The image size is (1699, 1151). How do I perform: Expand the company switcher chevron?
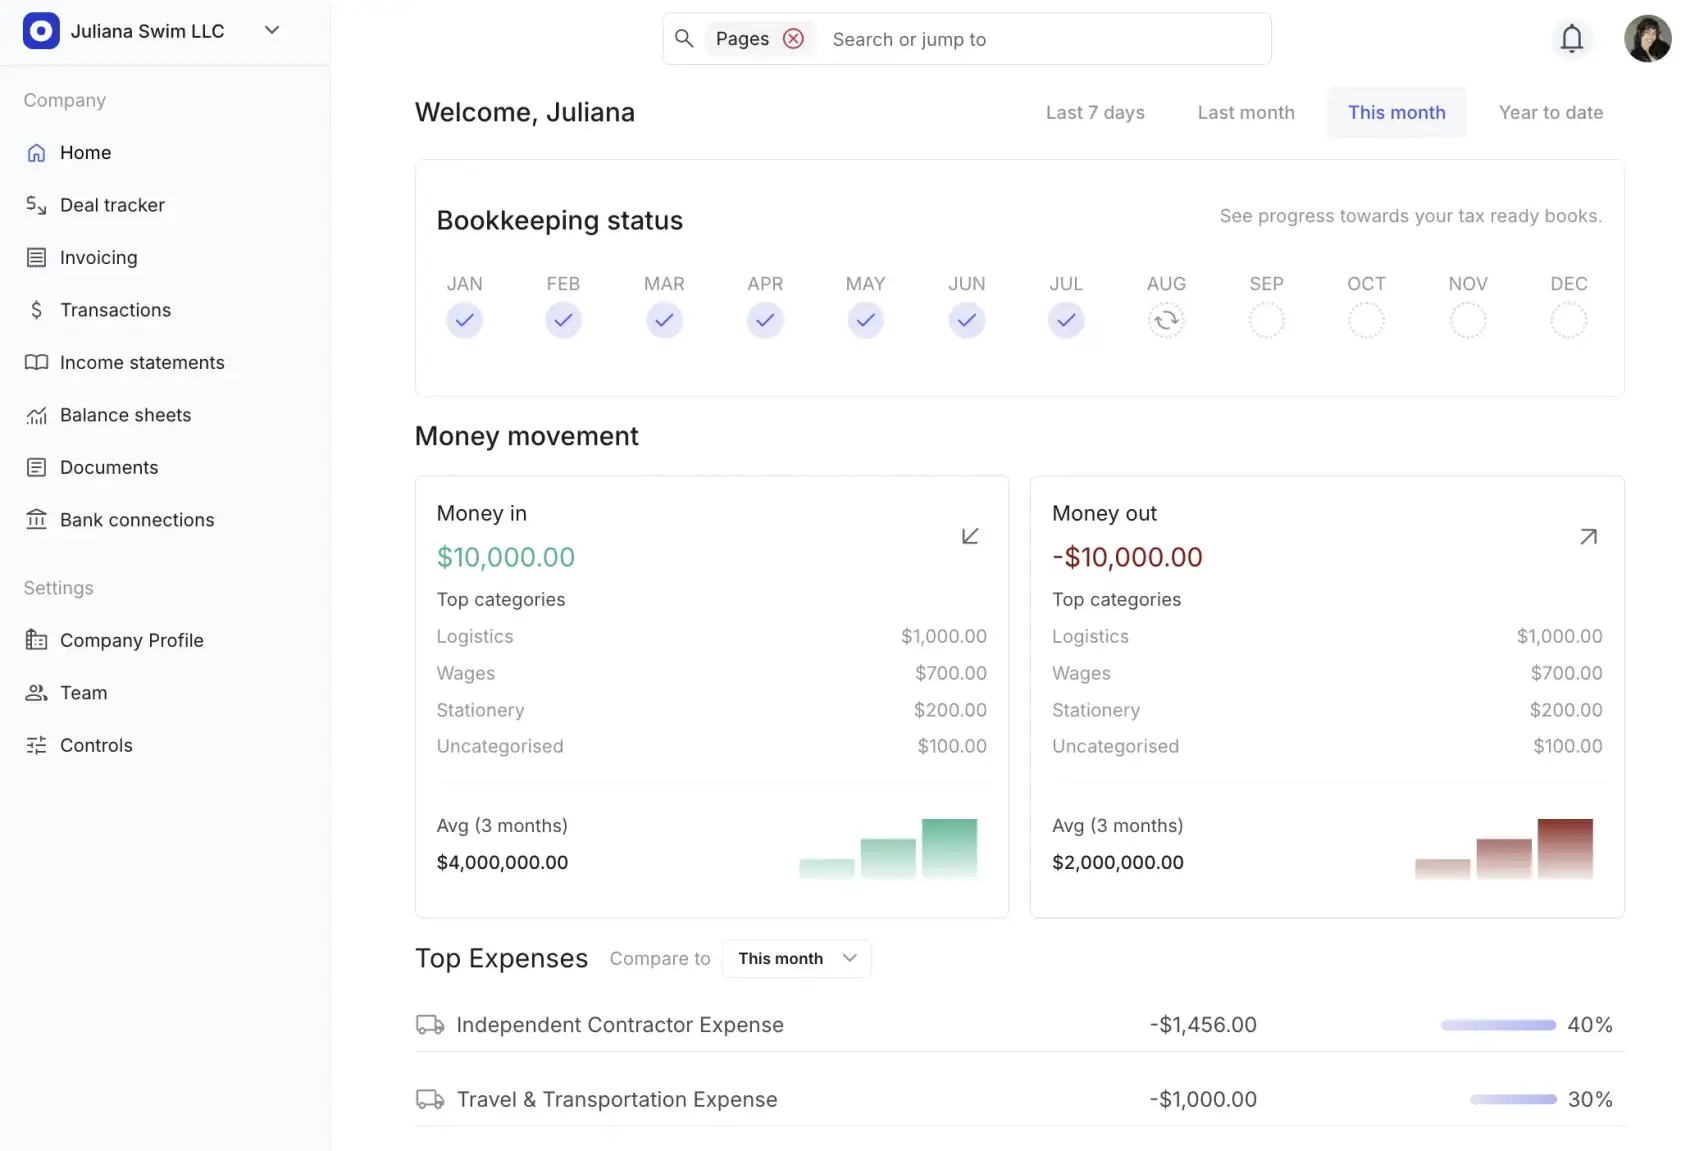(x=272, y=30)
